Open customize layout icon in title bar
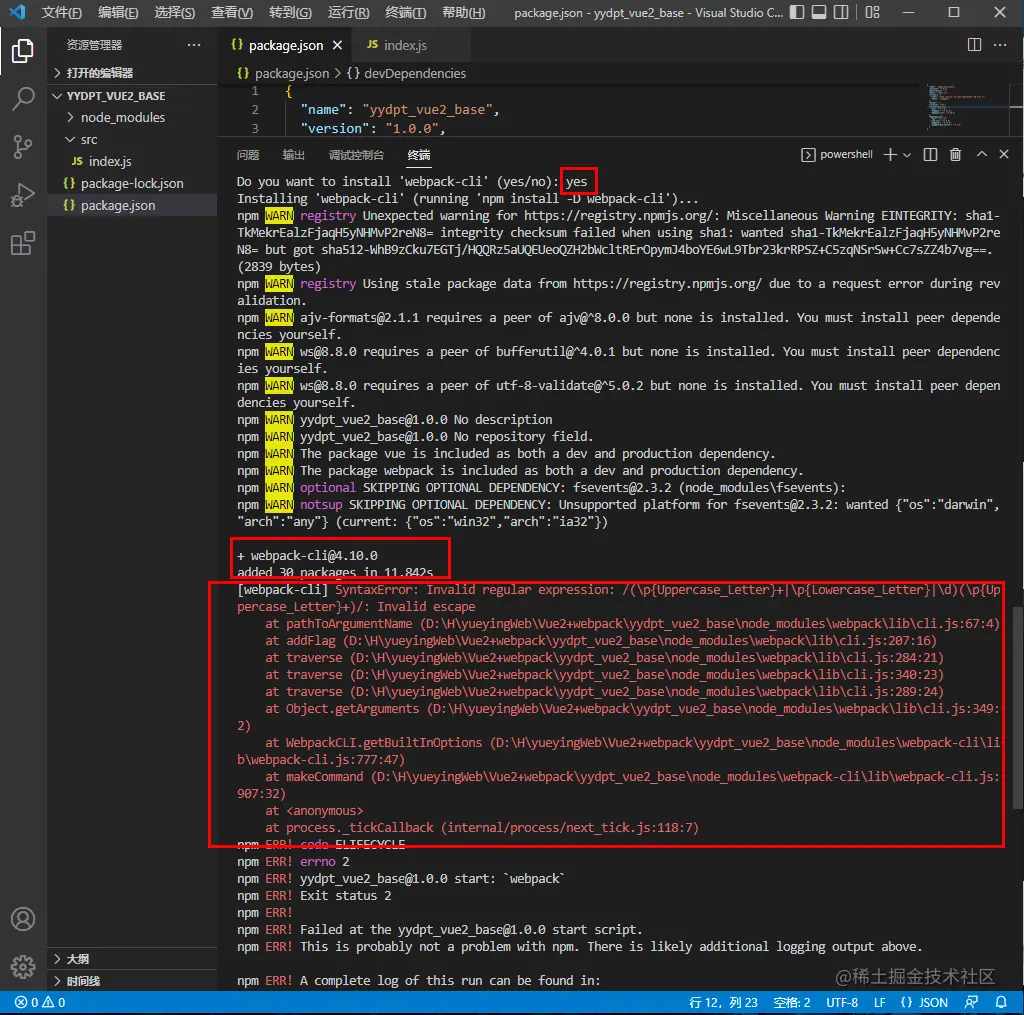The image size is (1024, 1015). coord(872,12)
